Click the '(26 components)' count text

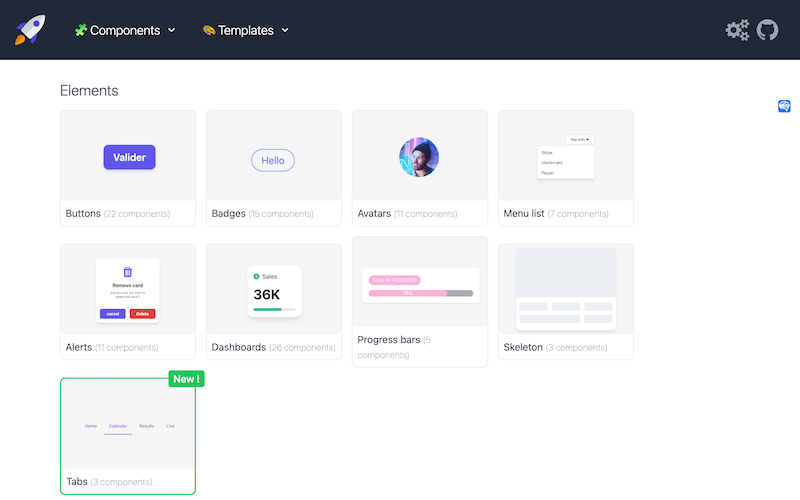[x=302, y=347]
